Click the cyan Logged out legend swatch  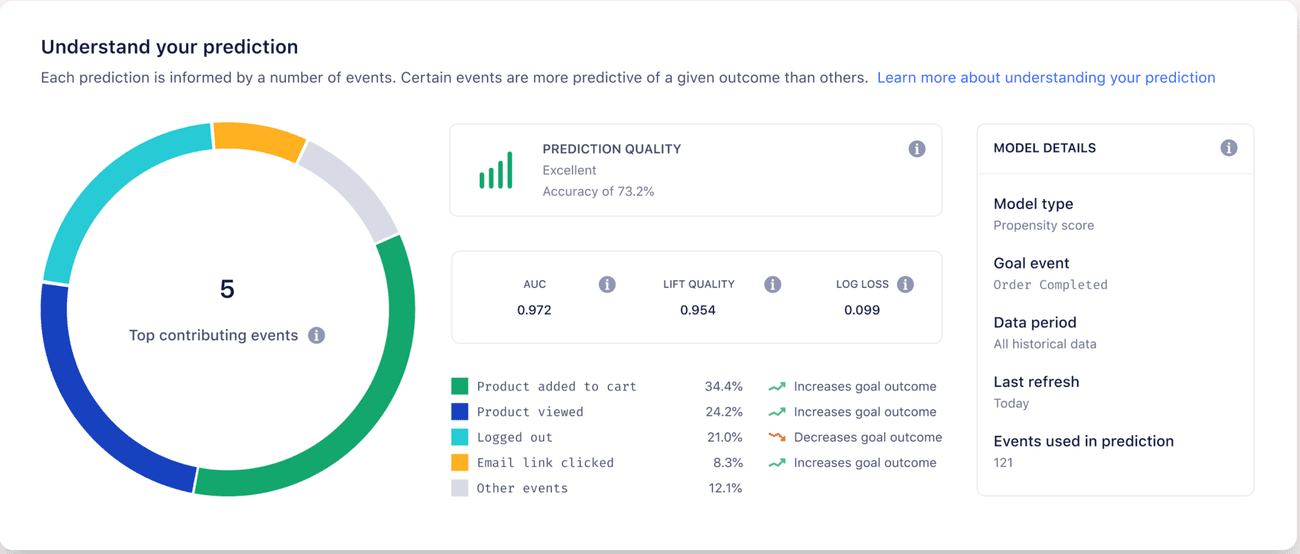(x=460, y=437)
